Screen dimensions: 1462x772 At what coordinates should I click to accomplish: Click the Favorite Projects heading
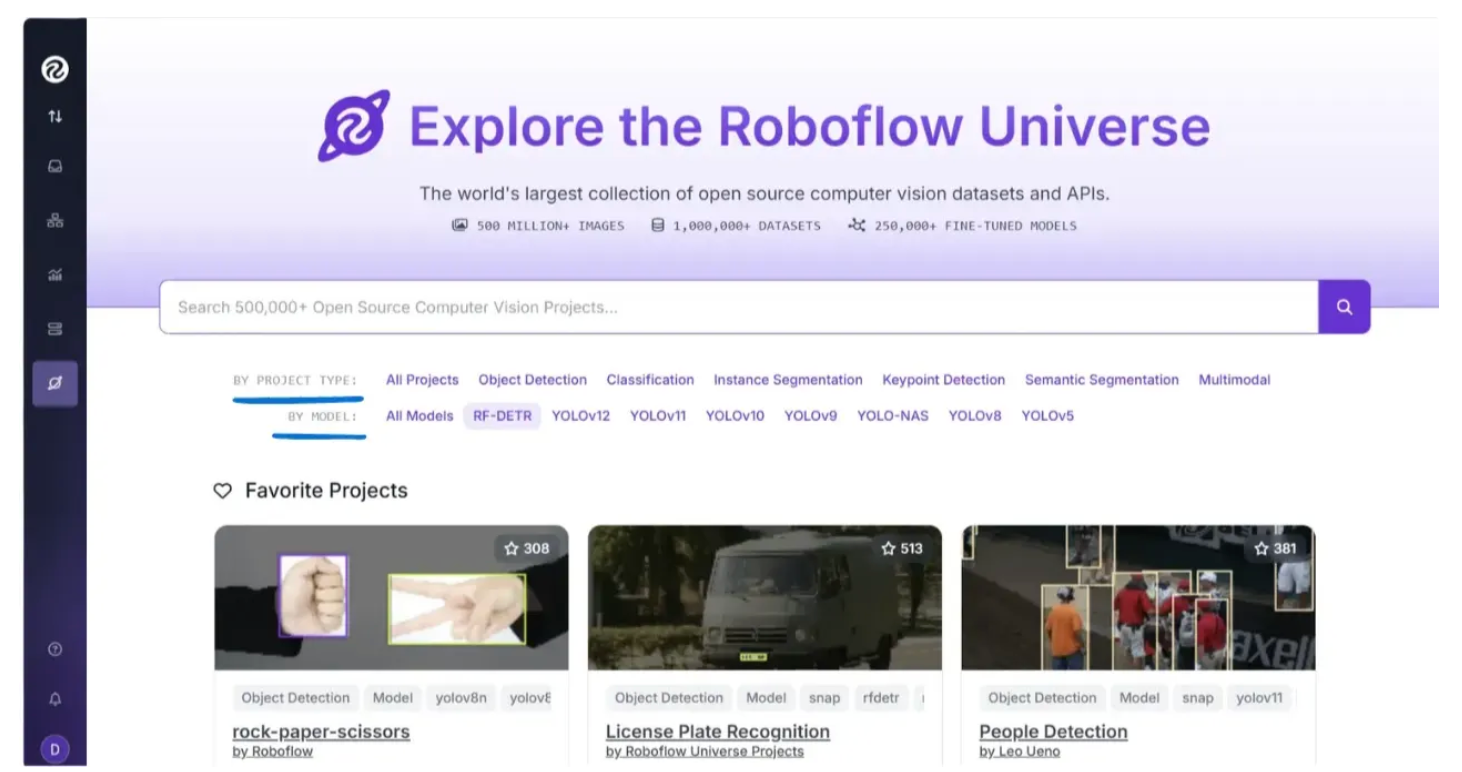pos(326,491)
